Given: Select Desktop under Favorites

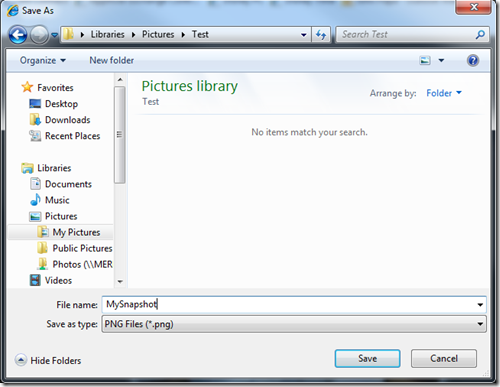Looking at the screenshot, I should [61, 104].
